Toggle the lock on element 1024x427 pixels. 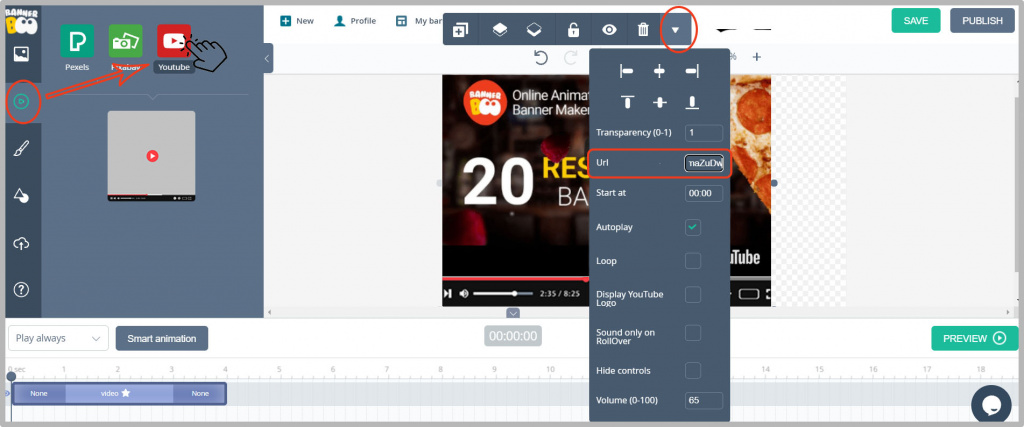coord(573,30)
